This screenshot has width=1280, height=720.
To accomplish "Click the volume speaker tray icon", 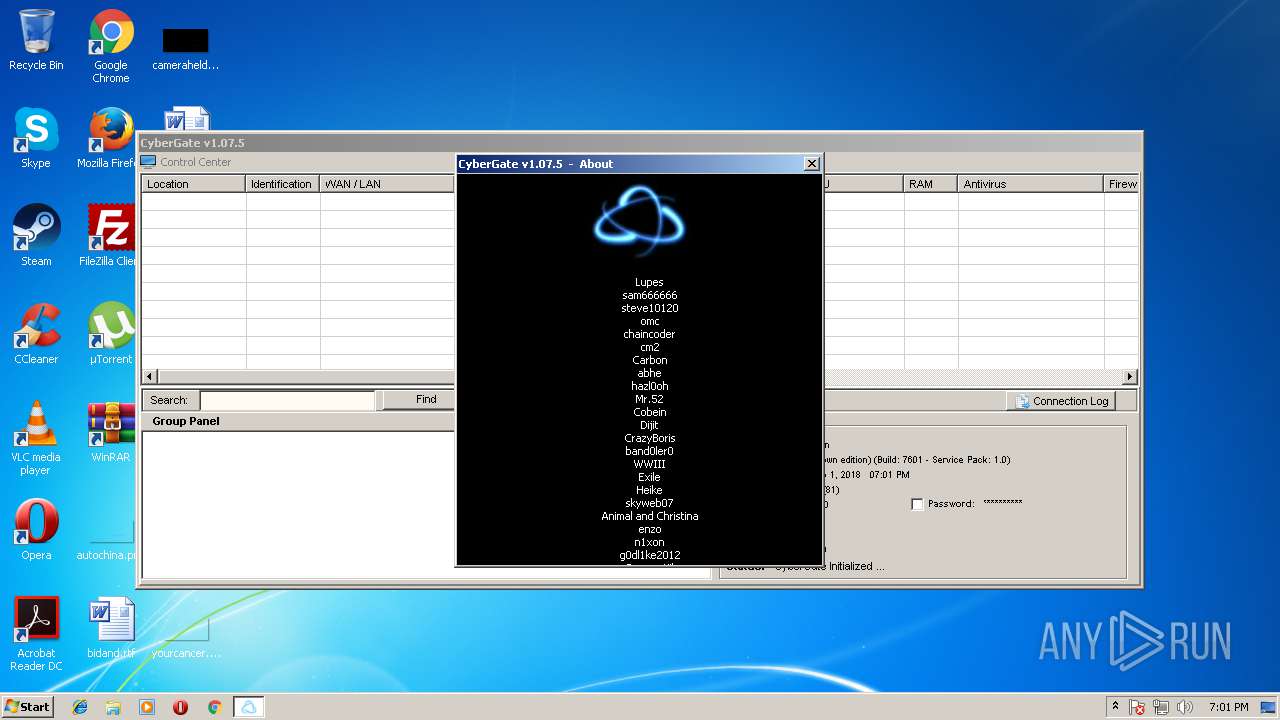I will [x=1185, y=707].
